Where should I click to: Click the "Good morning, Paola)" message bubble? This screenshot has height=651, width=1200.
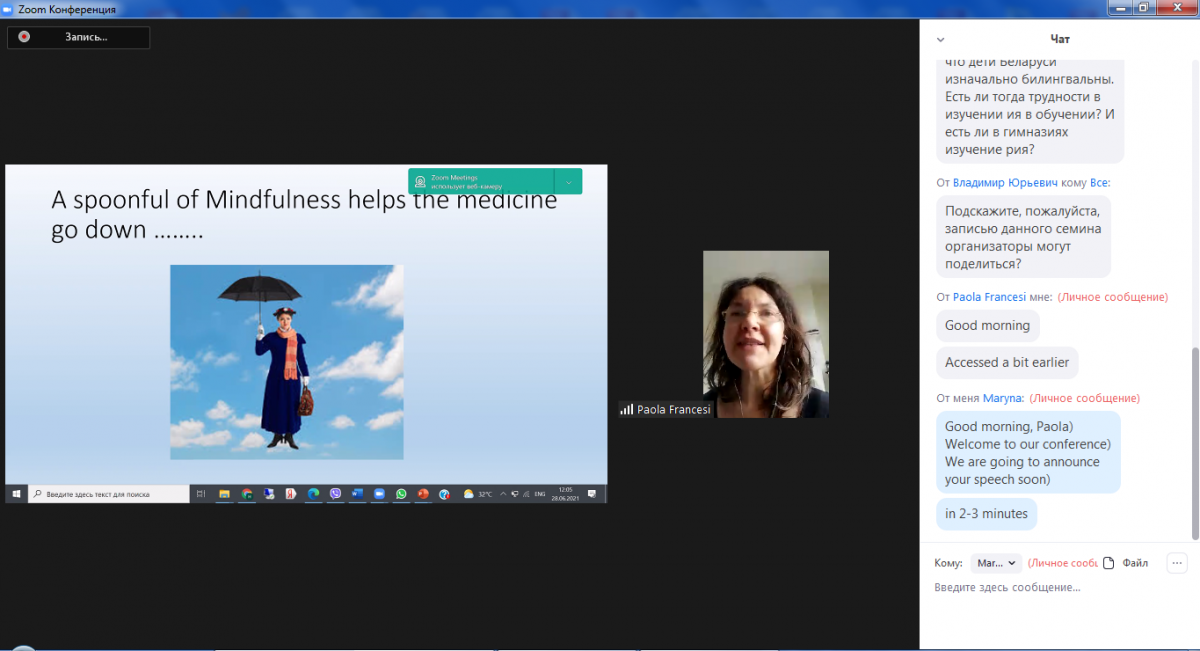pyautogui.click(x=1028, y=452)
